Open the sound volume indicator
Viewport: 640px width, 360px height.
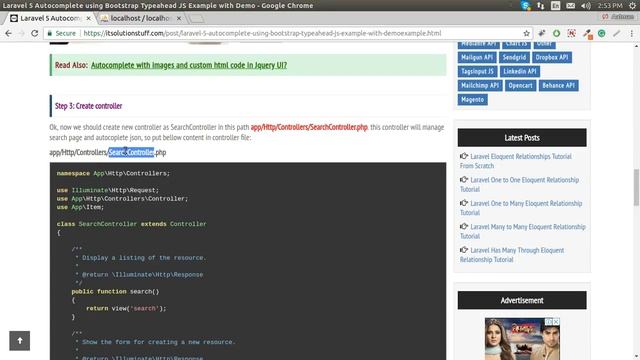point(586,5)
